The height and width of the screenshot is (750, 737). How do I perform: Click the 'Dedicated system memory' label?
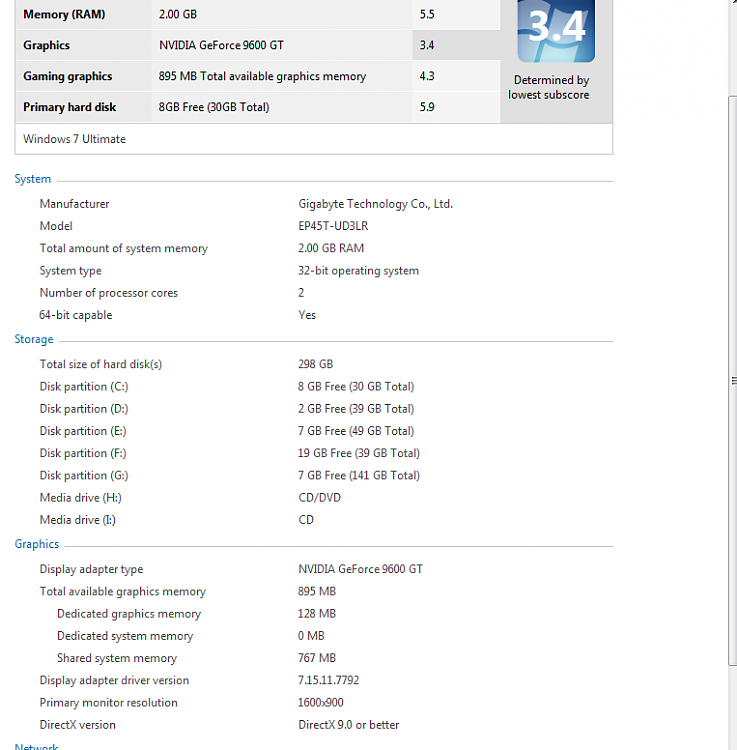[125, 636]
